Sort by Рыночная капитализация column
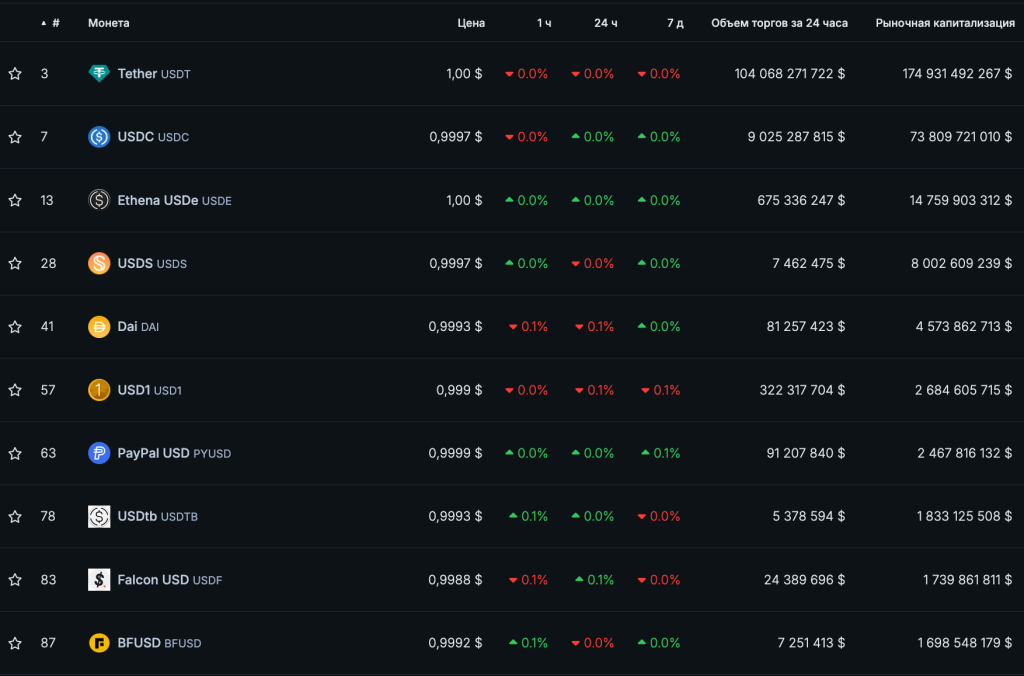1024x676 pixels. pyautogui.click(x=945, y=23)
